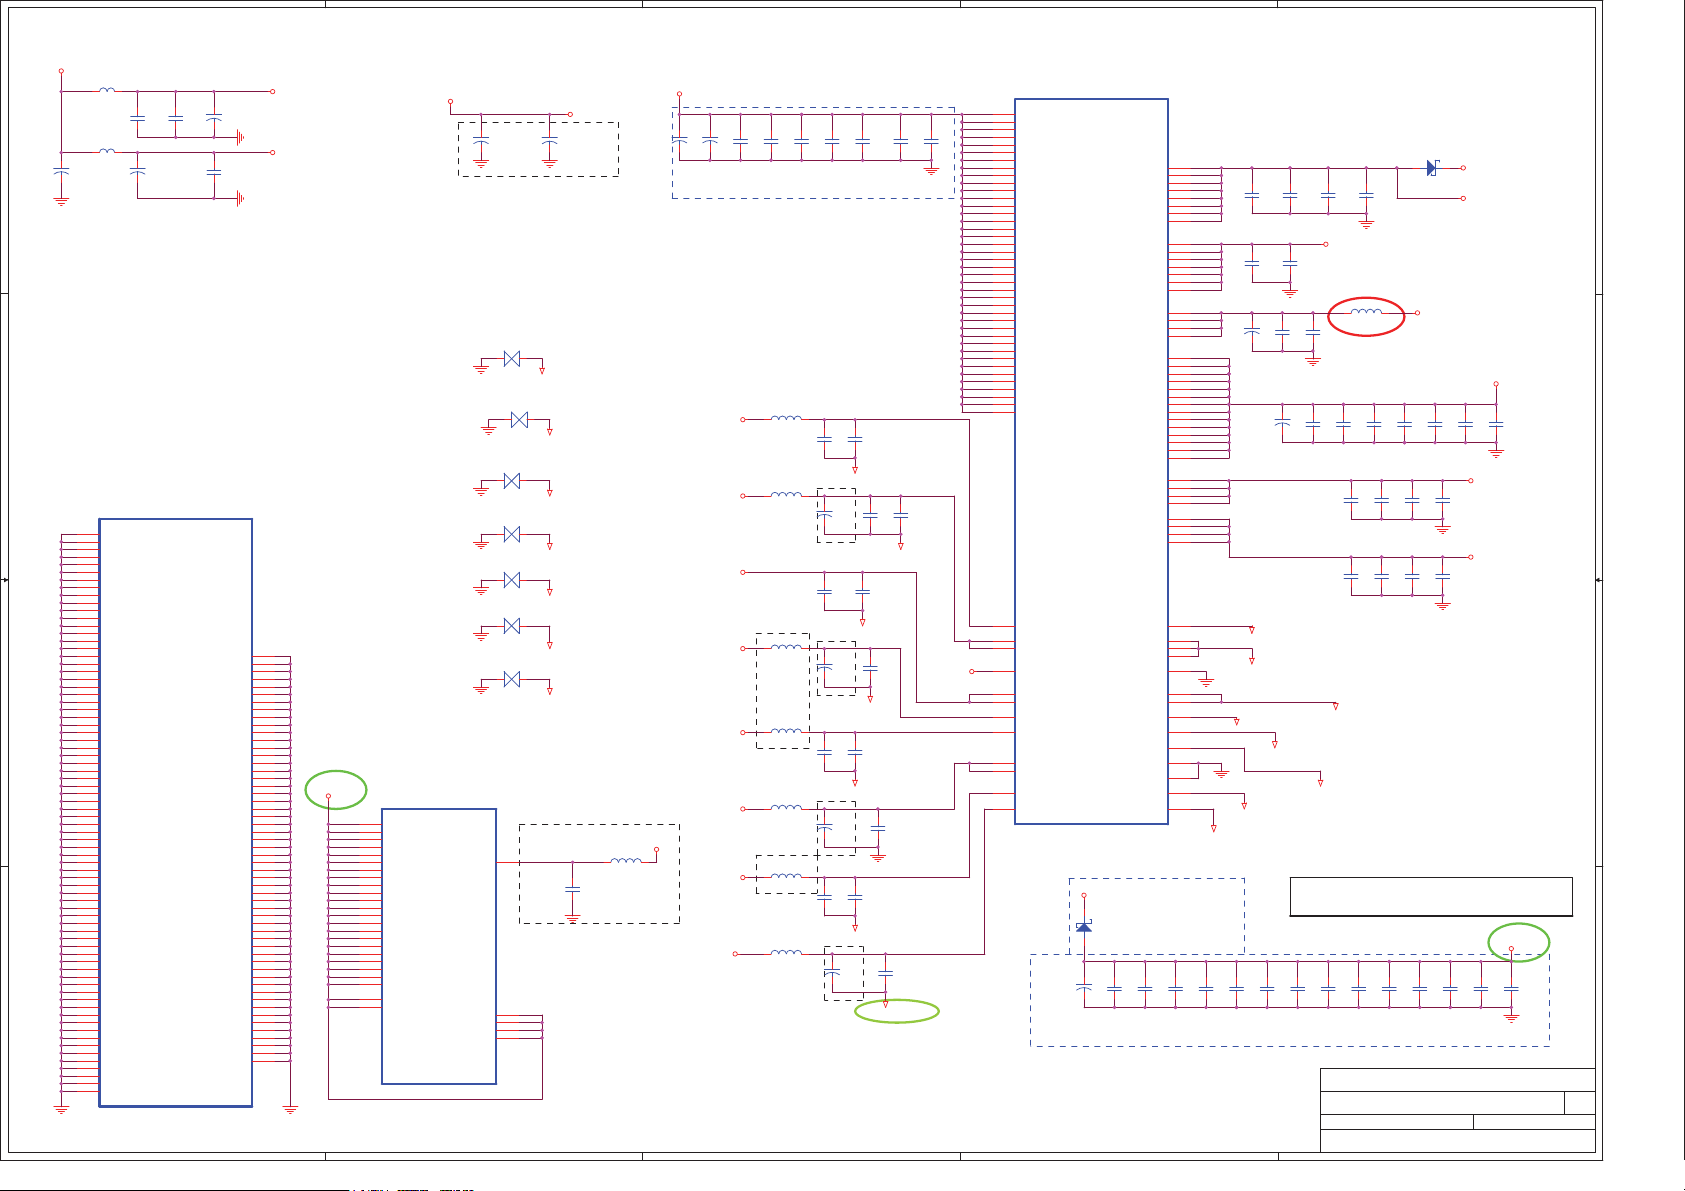Screen dimensions: 1685x1191
Task: Select the tall connector block at bottom left
Action: [175, 812]
